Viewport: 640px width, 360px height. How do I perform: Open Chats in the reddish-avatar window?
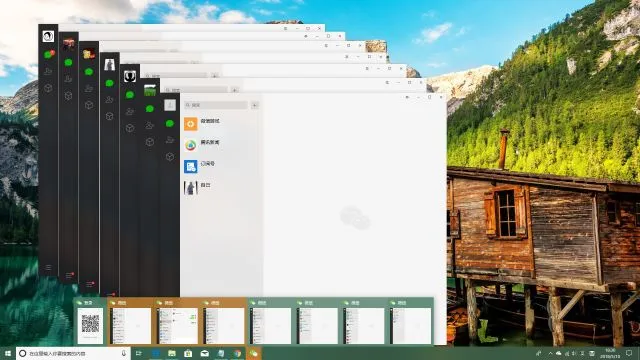(x=69, y=62)
